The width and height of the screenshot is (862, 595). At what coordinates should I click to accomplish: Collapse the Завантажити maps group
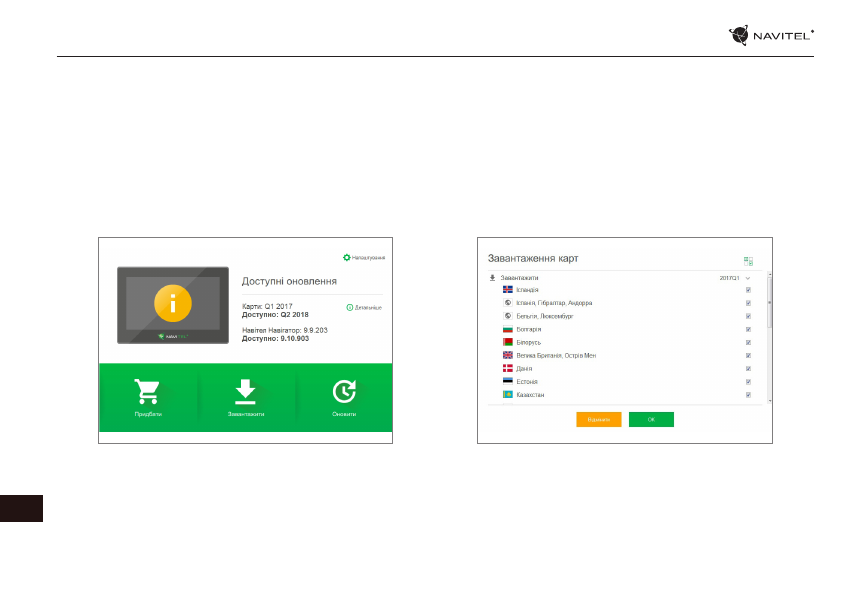pyautogui.click(x=492, y=277)
